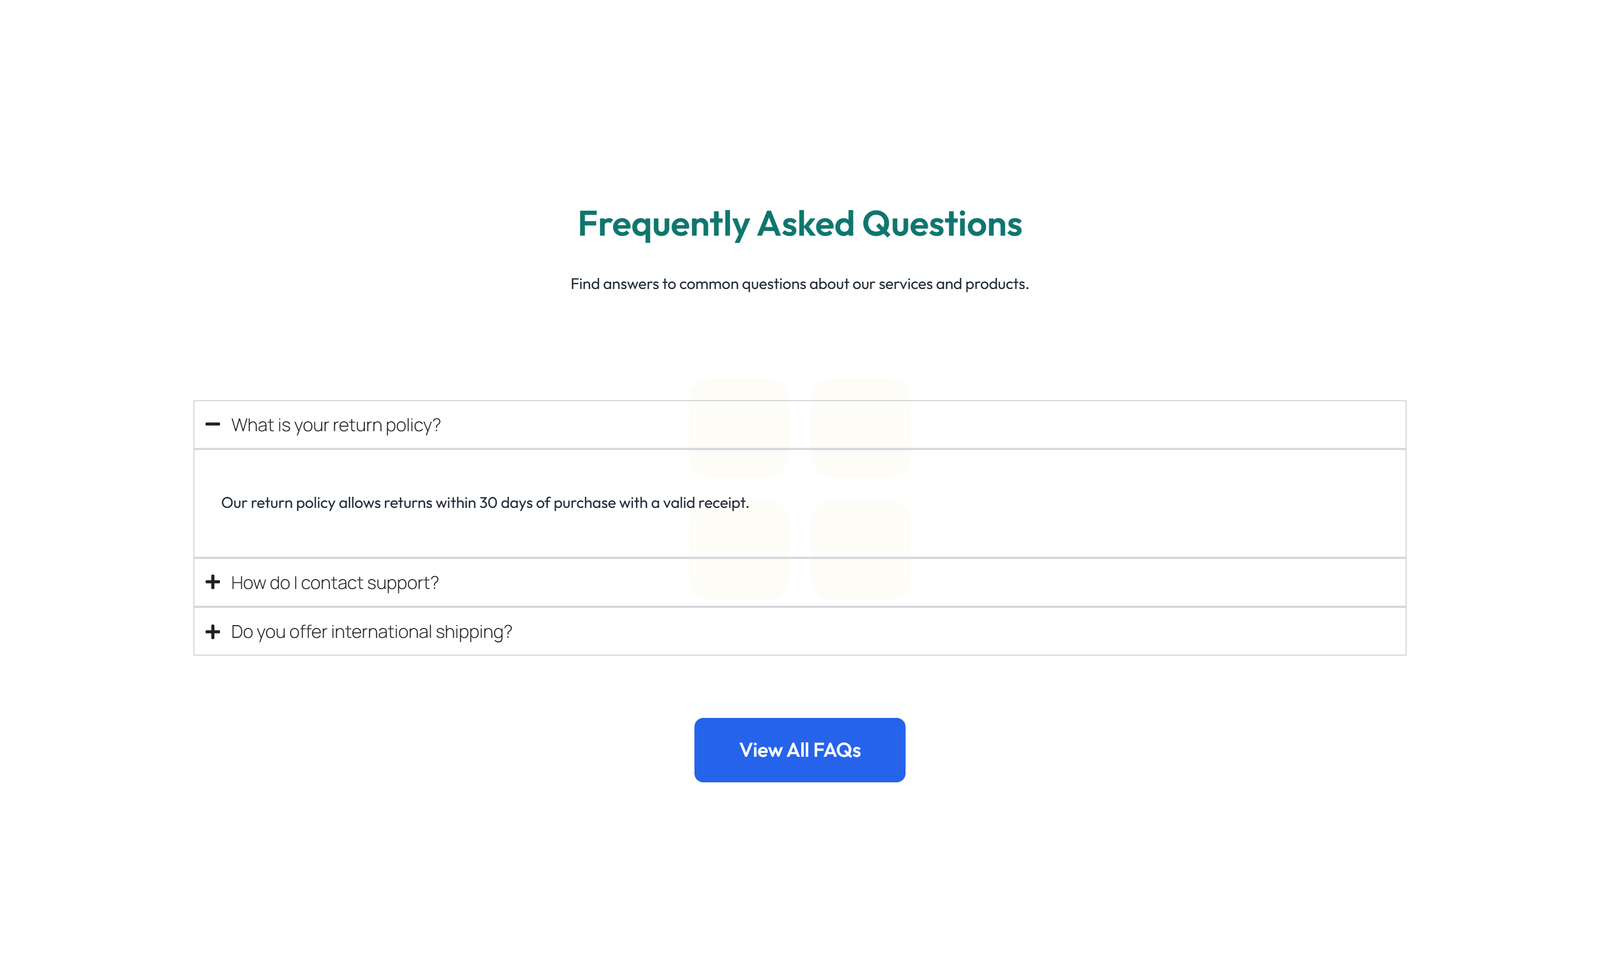
Task: Select the question 'What is your return policy?'
Action: point(335,425)
